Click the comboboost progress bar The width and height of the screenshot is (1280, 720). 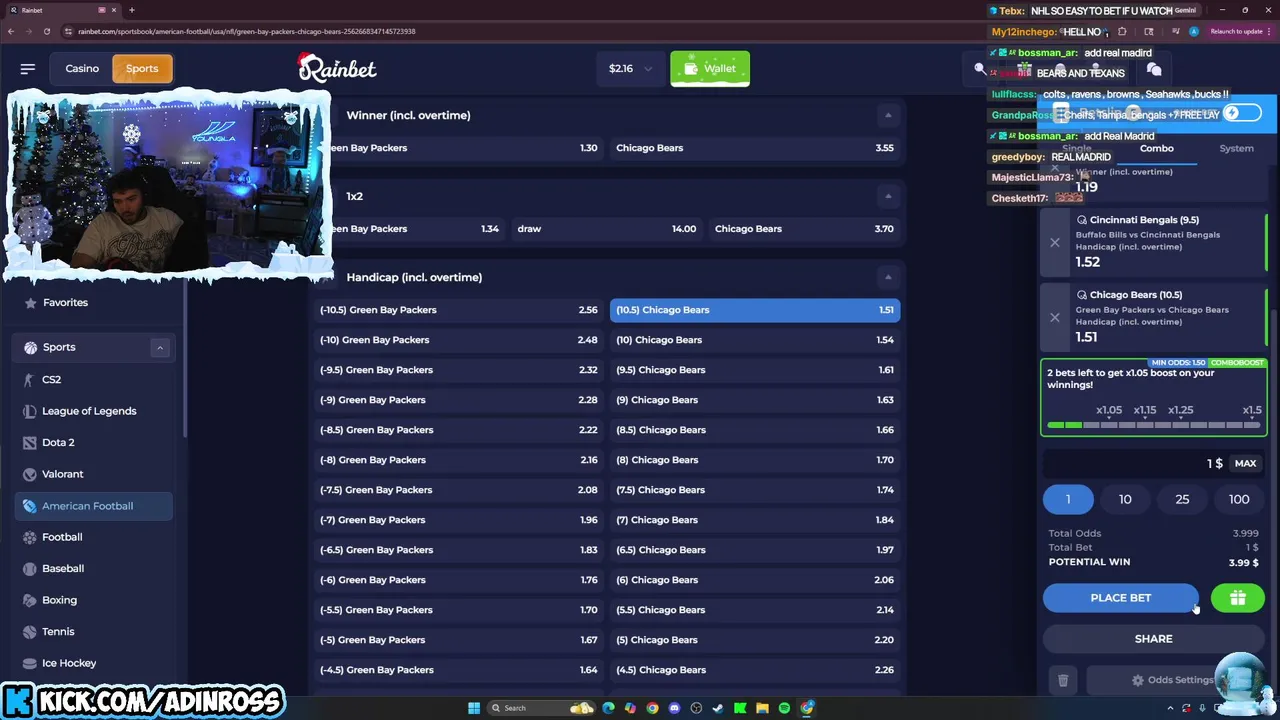click(x=1153, y=425)
